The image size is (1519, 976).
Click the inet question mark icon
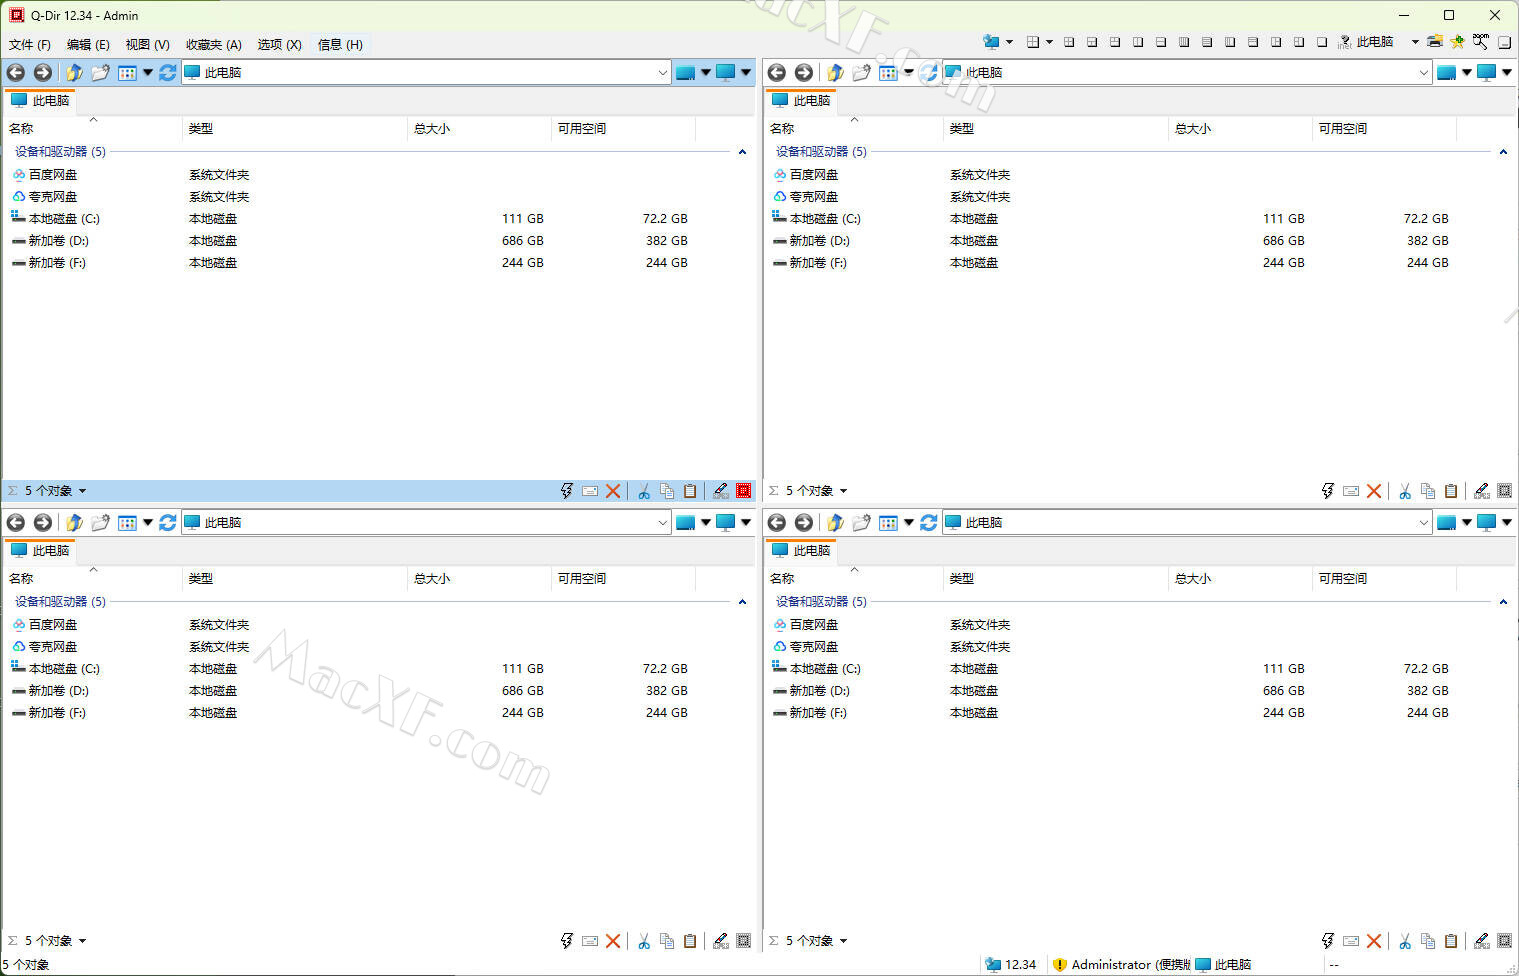(x=1345, y=42)
